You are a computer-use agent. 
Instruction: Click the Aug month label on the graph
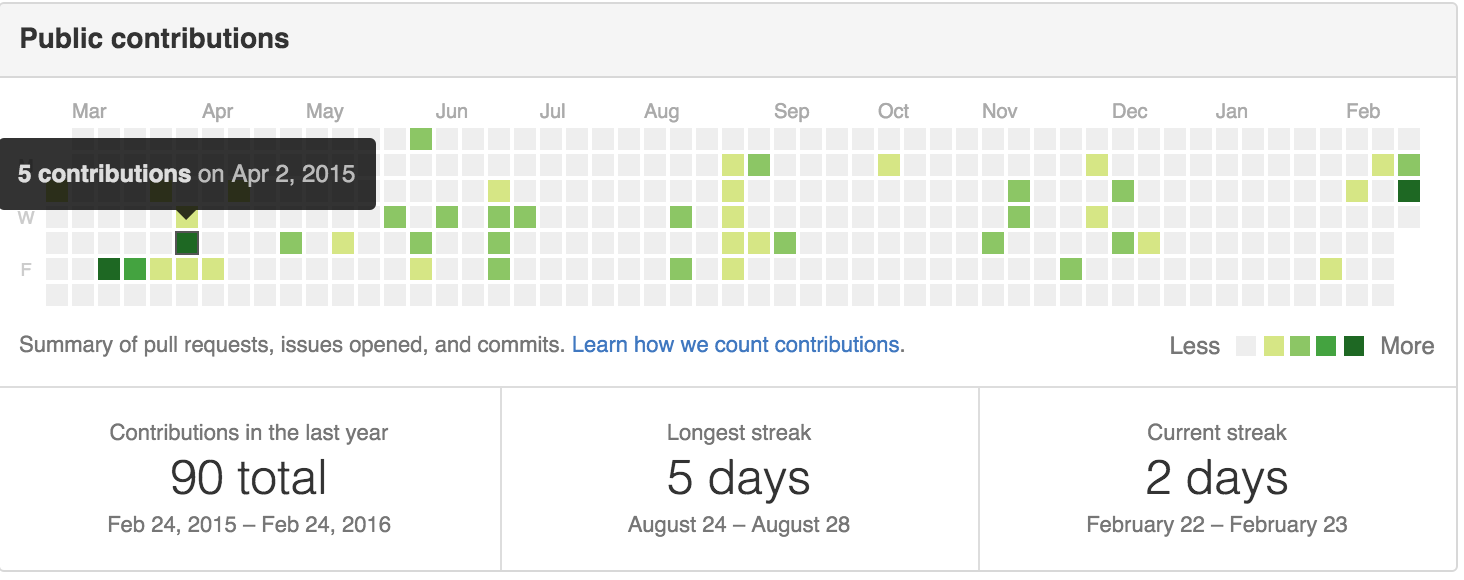[661, 112]
